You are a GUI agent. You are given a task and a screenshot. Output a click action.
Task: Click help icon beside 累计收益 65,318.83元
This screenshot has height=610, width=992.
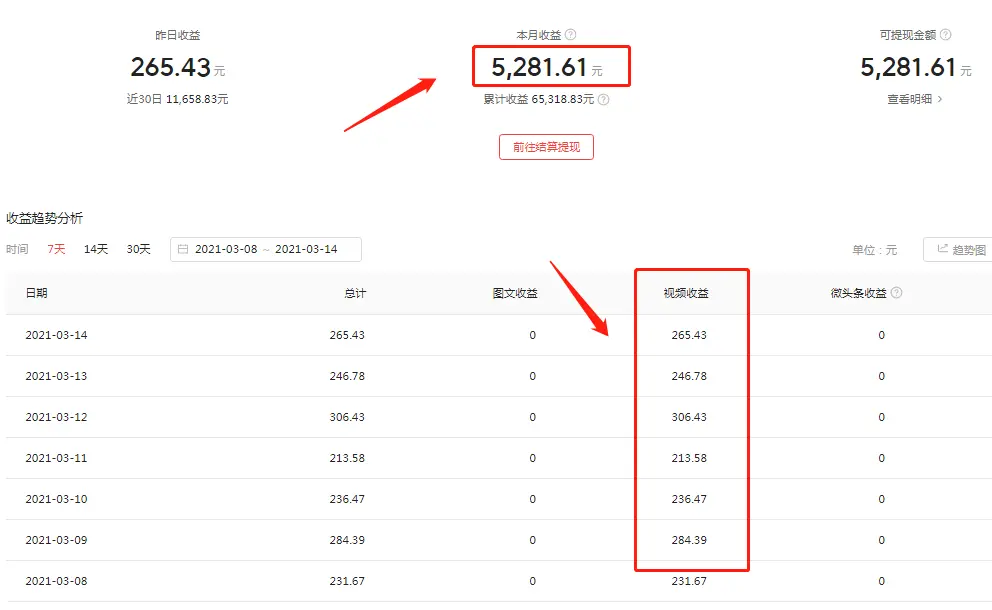tap(604, 99)
